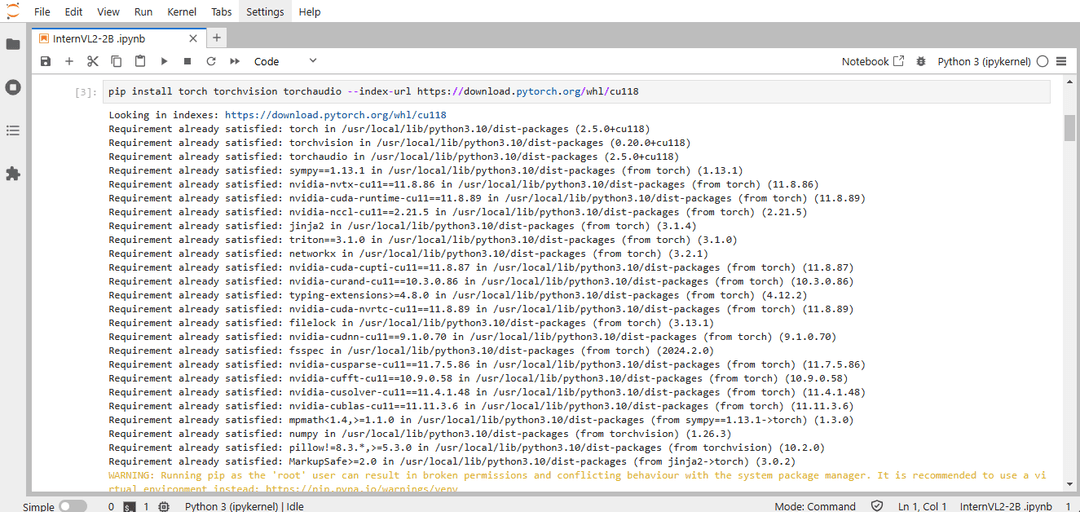1080x512 pixels.
Task: Click the notebook vertical scrollbar thumb
Action: (1069, 128)
